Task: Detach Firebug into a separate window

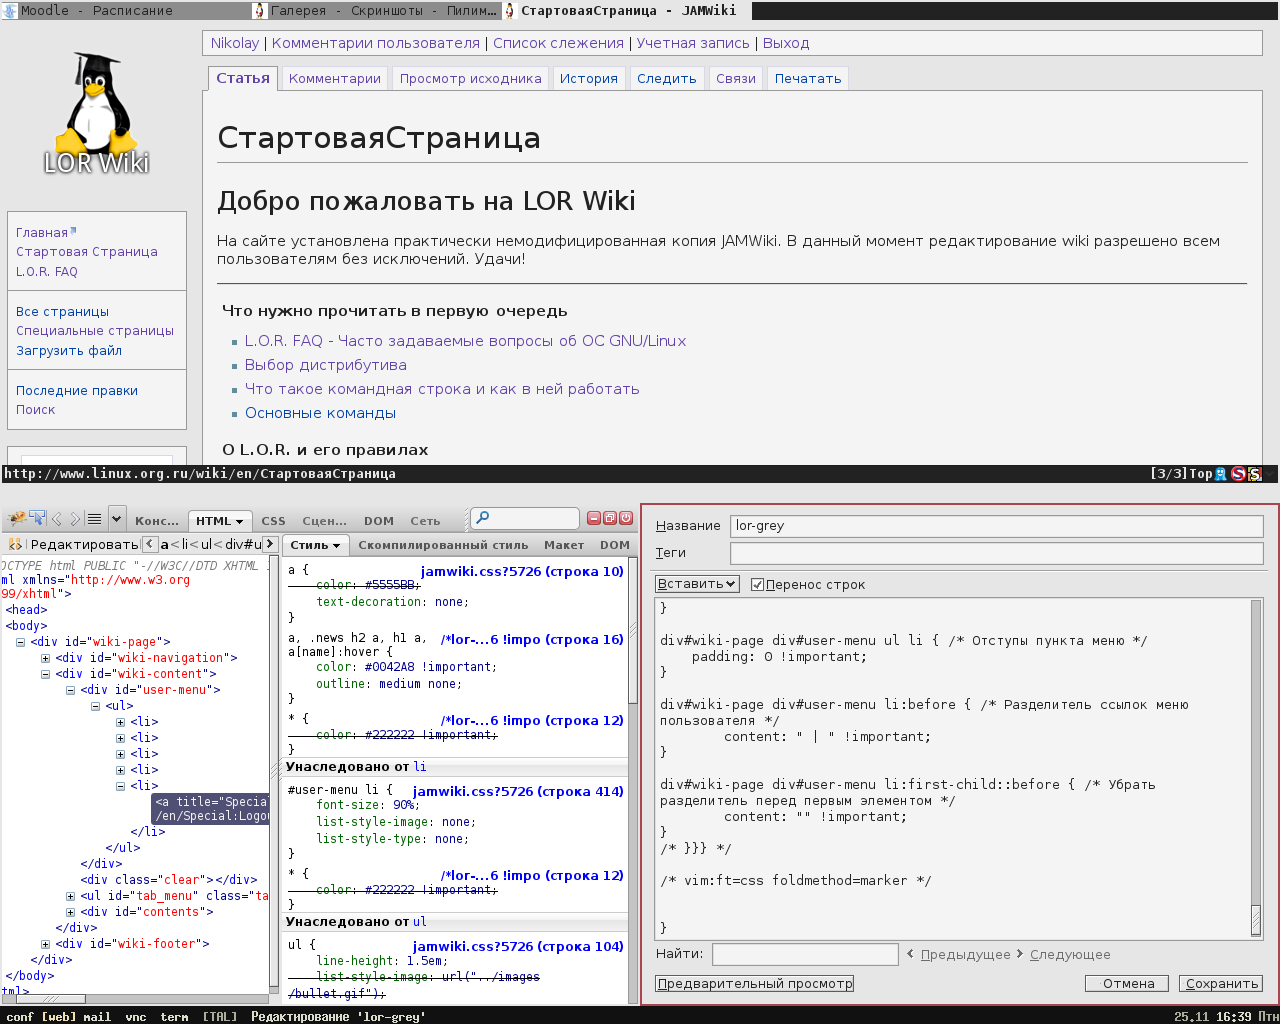Action: tap(610, 518)
